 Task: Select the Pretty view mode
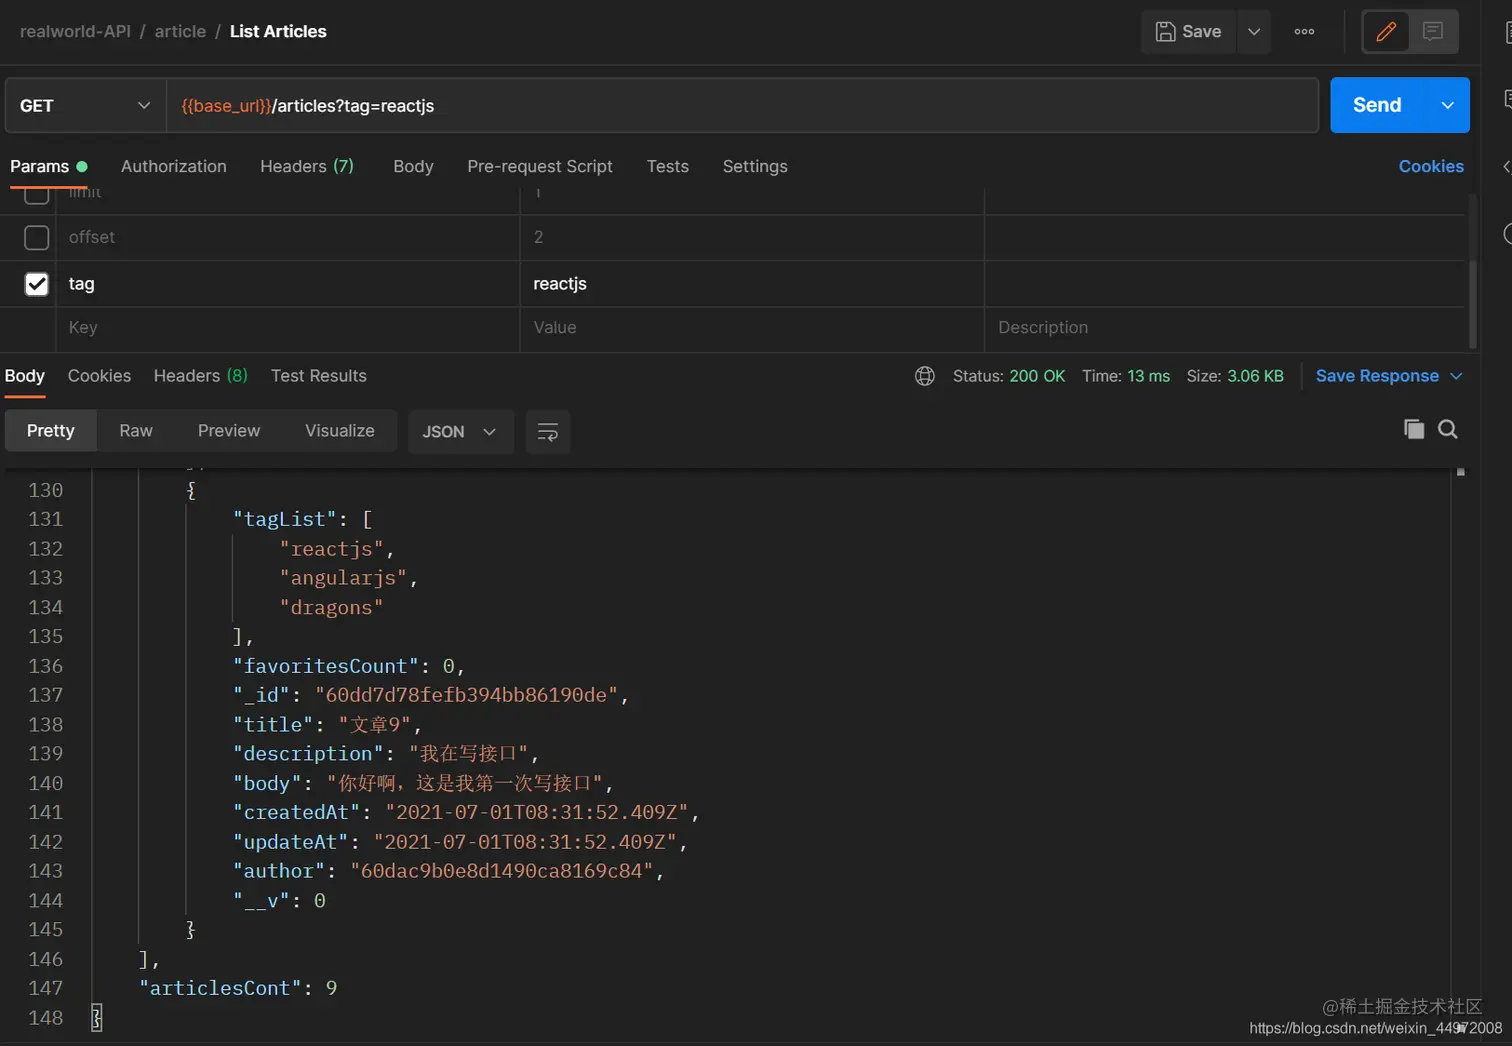[51, 431]
